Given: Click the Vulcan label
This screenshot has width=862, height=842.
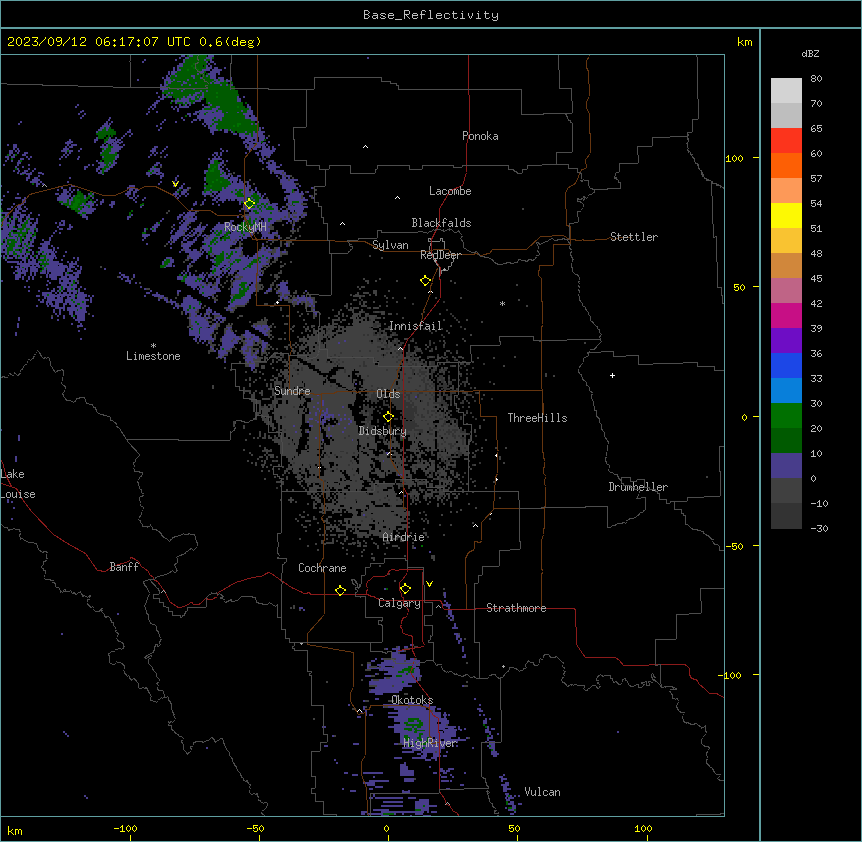Looking at the screenshot, I should coord(542,792).
